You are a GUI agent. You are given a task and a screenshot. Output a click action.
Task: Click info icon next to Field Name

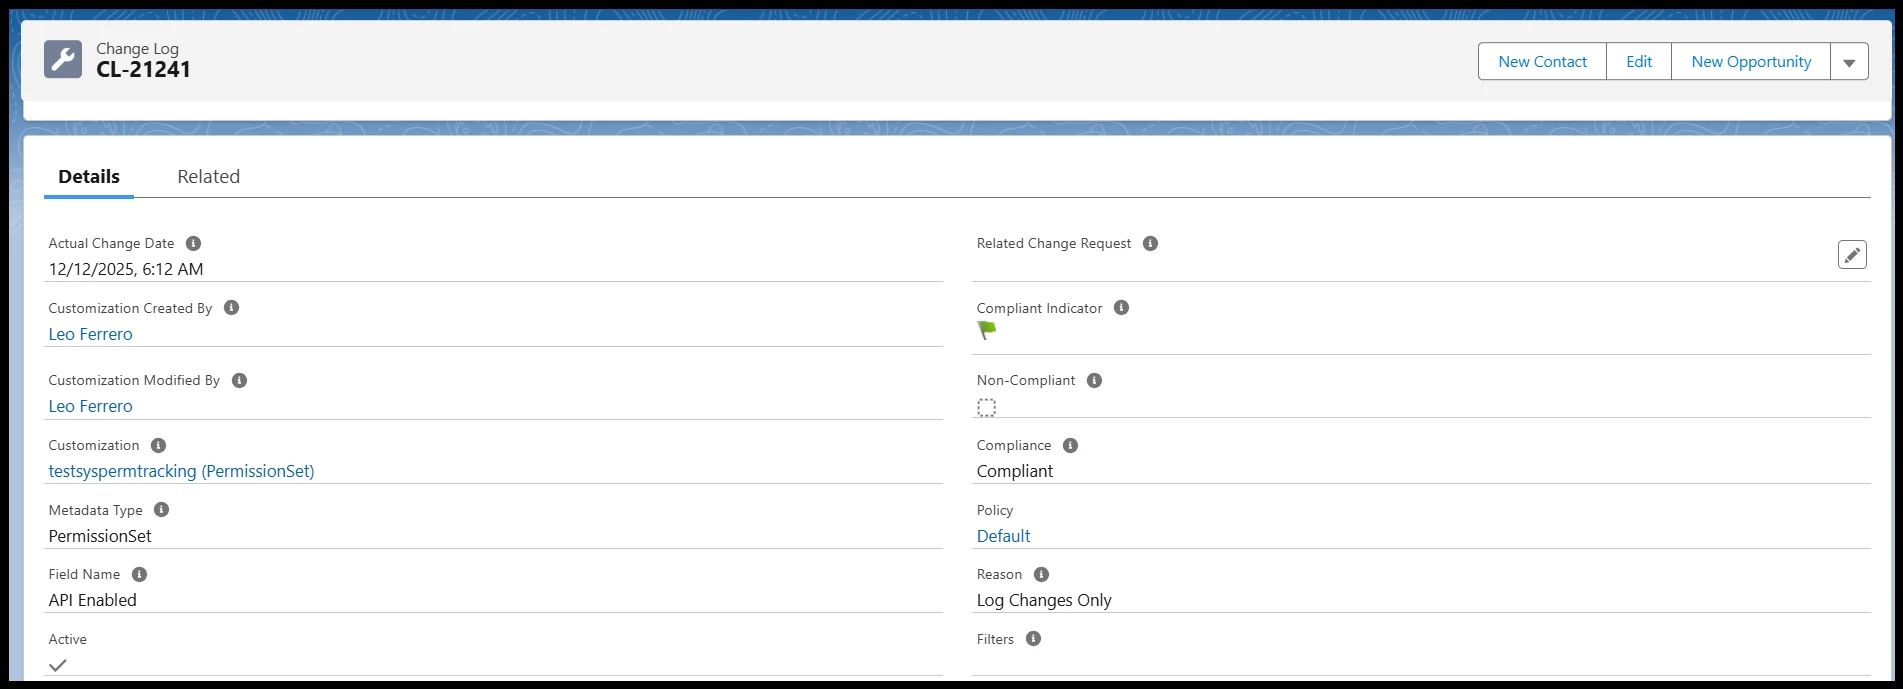tap(139, 574)
